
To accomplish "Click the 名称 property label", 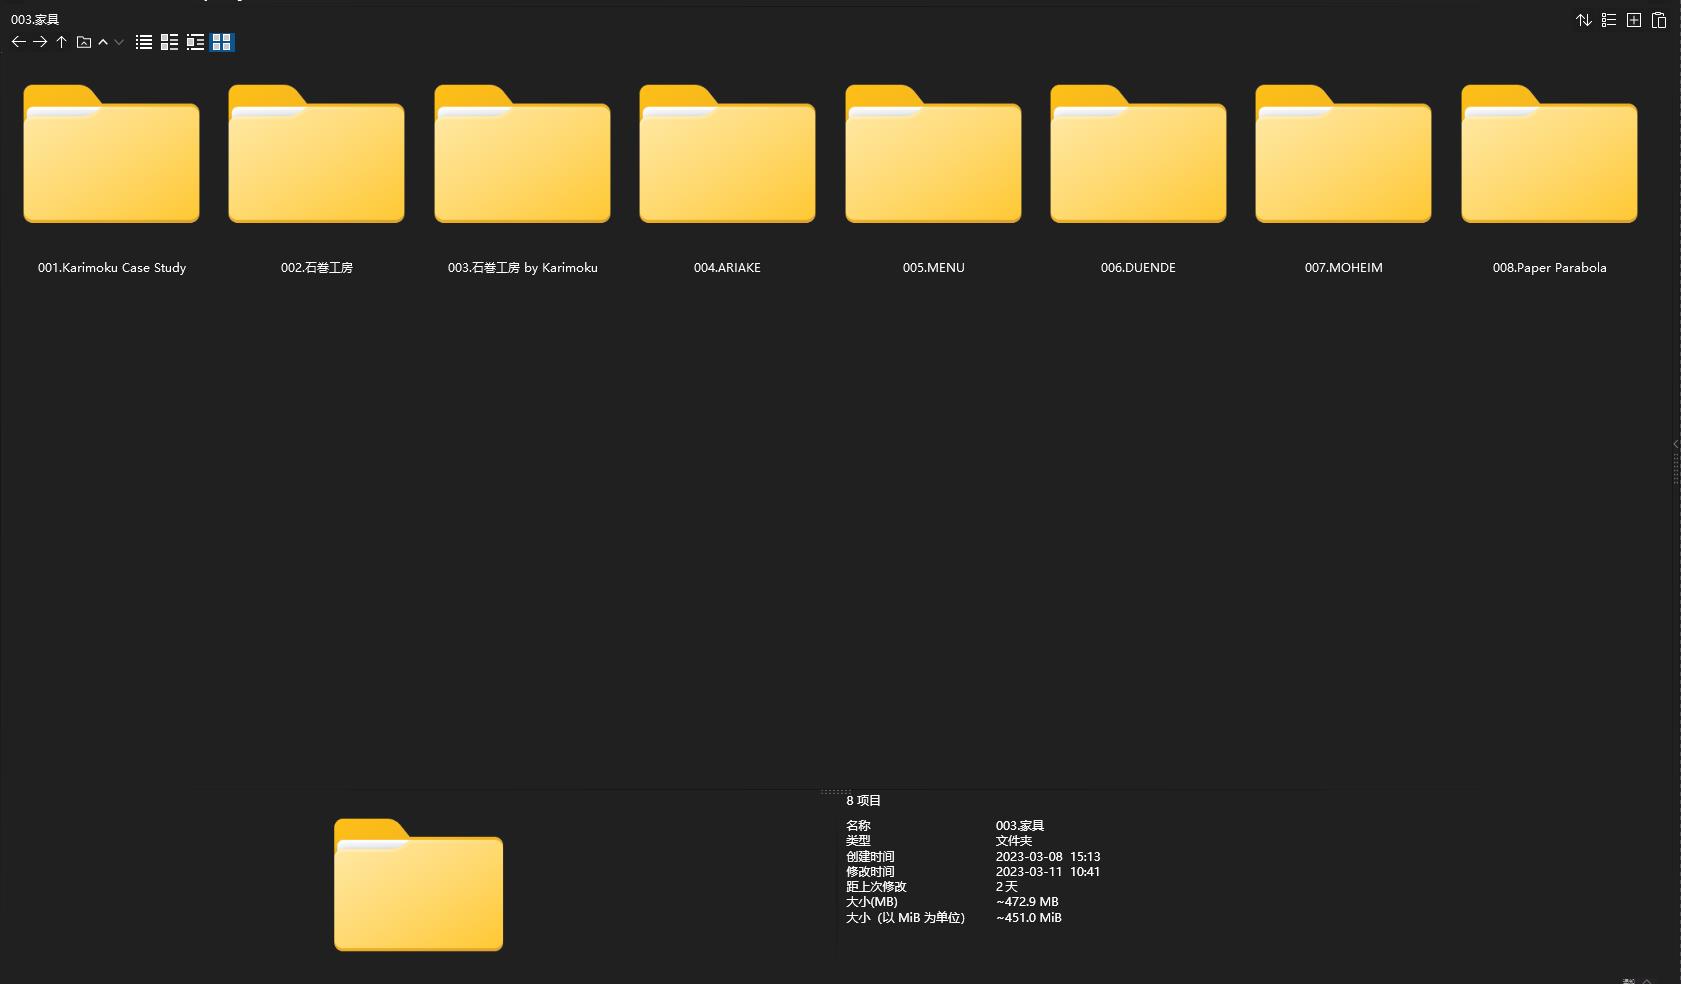I will (858, 826).
